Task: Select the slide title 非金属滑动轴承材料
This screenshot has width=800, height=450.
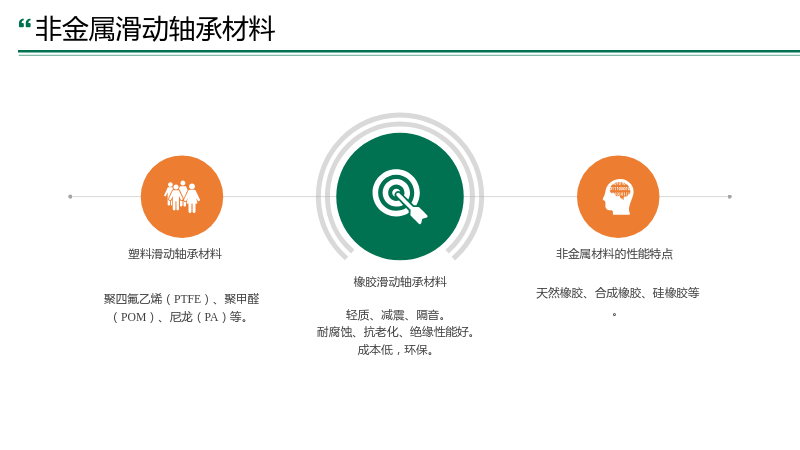Action: pos(155,29)
